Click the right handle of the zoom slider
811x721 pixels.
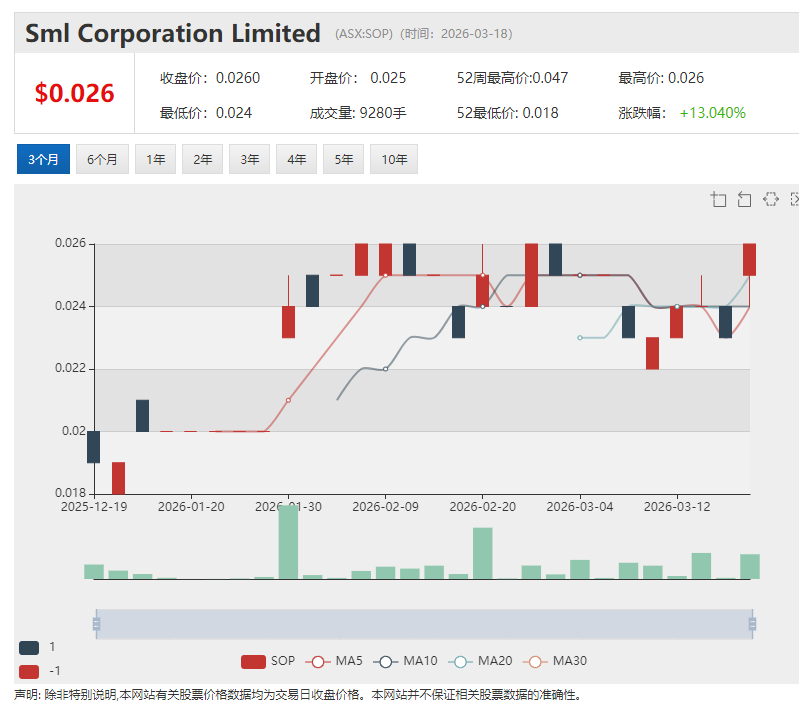pos(752,624)
